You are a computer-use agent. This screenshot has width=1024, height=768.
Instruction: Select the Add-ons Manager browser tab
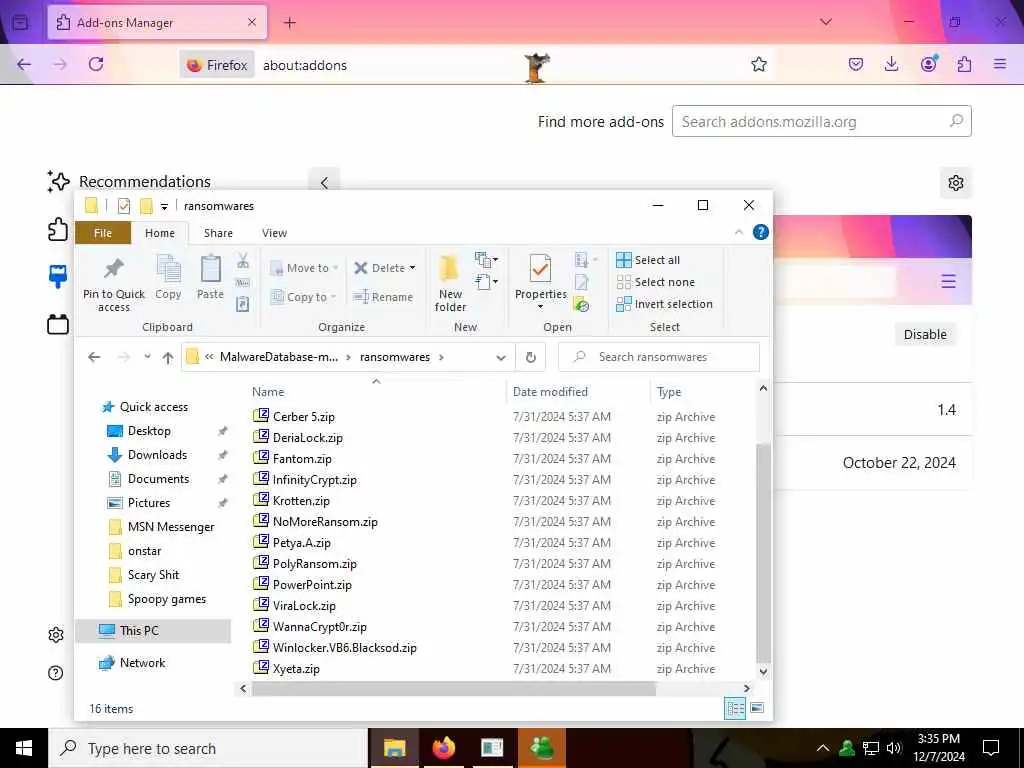click(x=157, y=22)
